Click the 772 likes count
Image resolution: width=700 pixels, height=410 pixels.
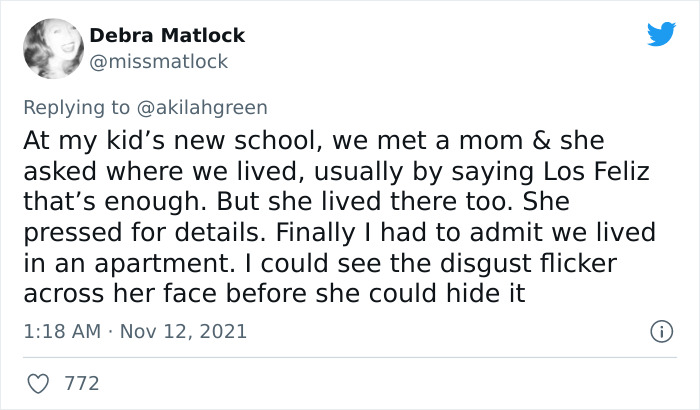[83, 383]
